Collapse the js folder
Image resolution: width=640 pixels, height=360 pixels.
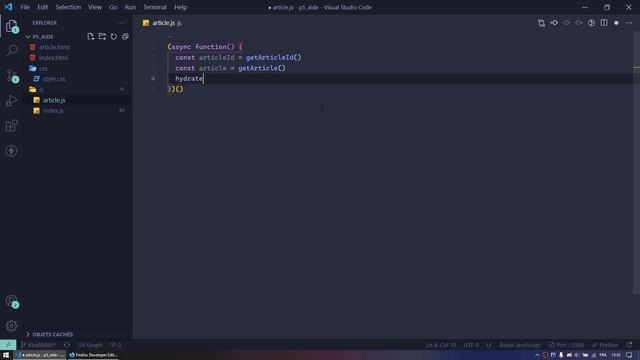pos(78,89)
